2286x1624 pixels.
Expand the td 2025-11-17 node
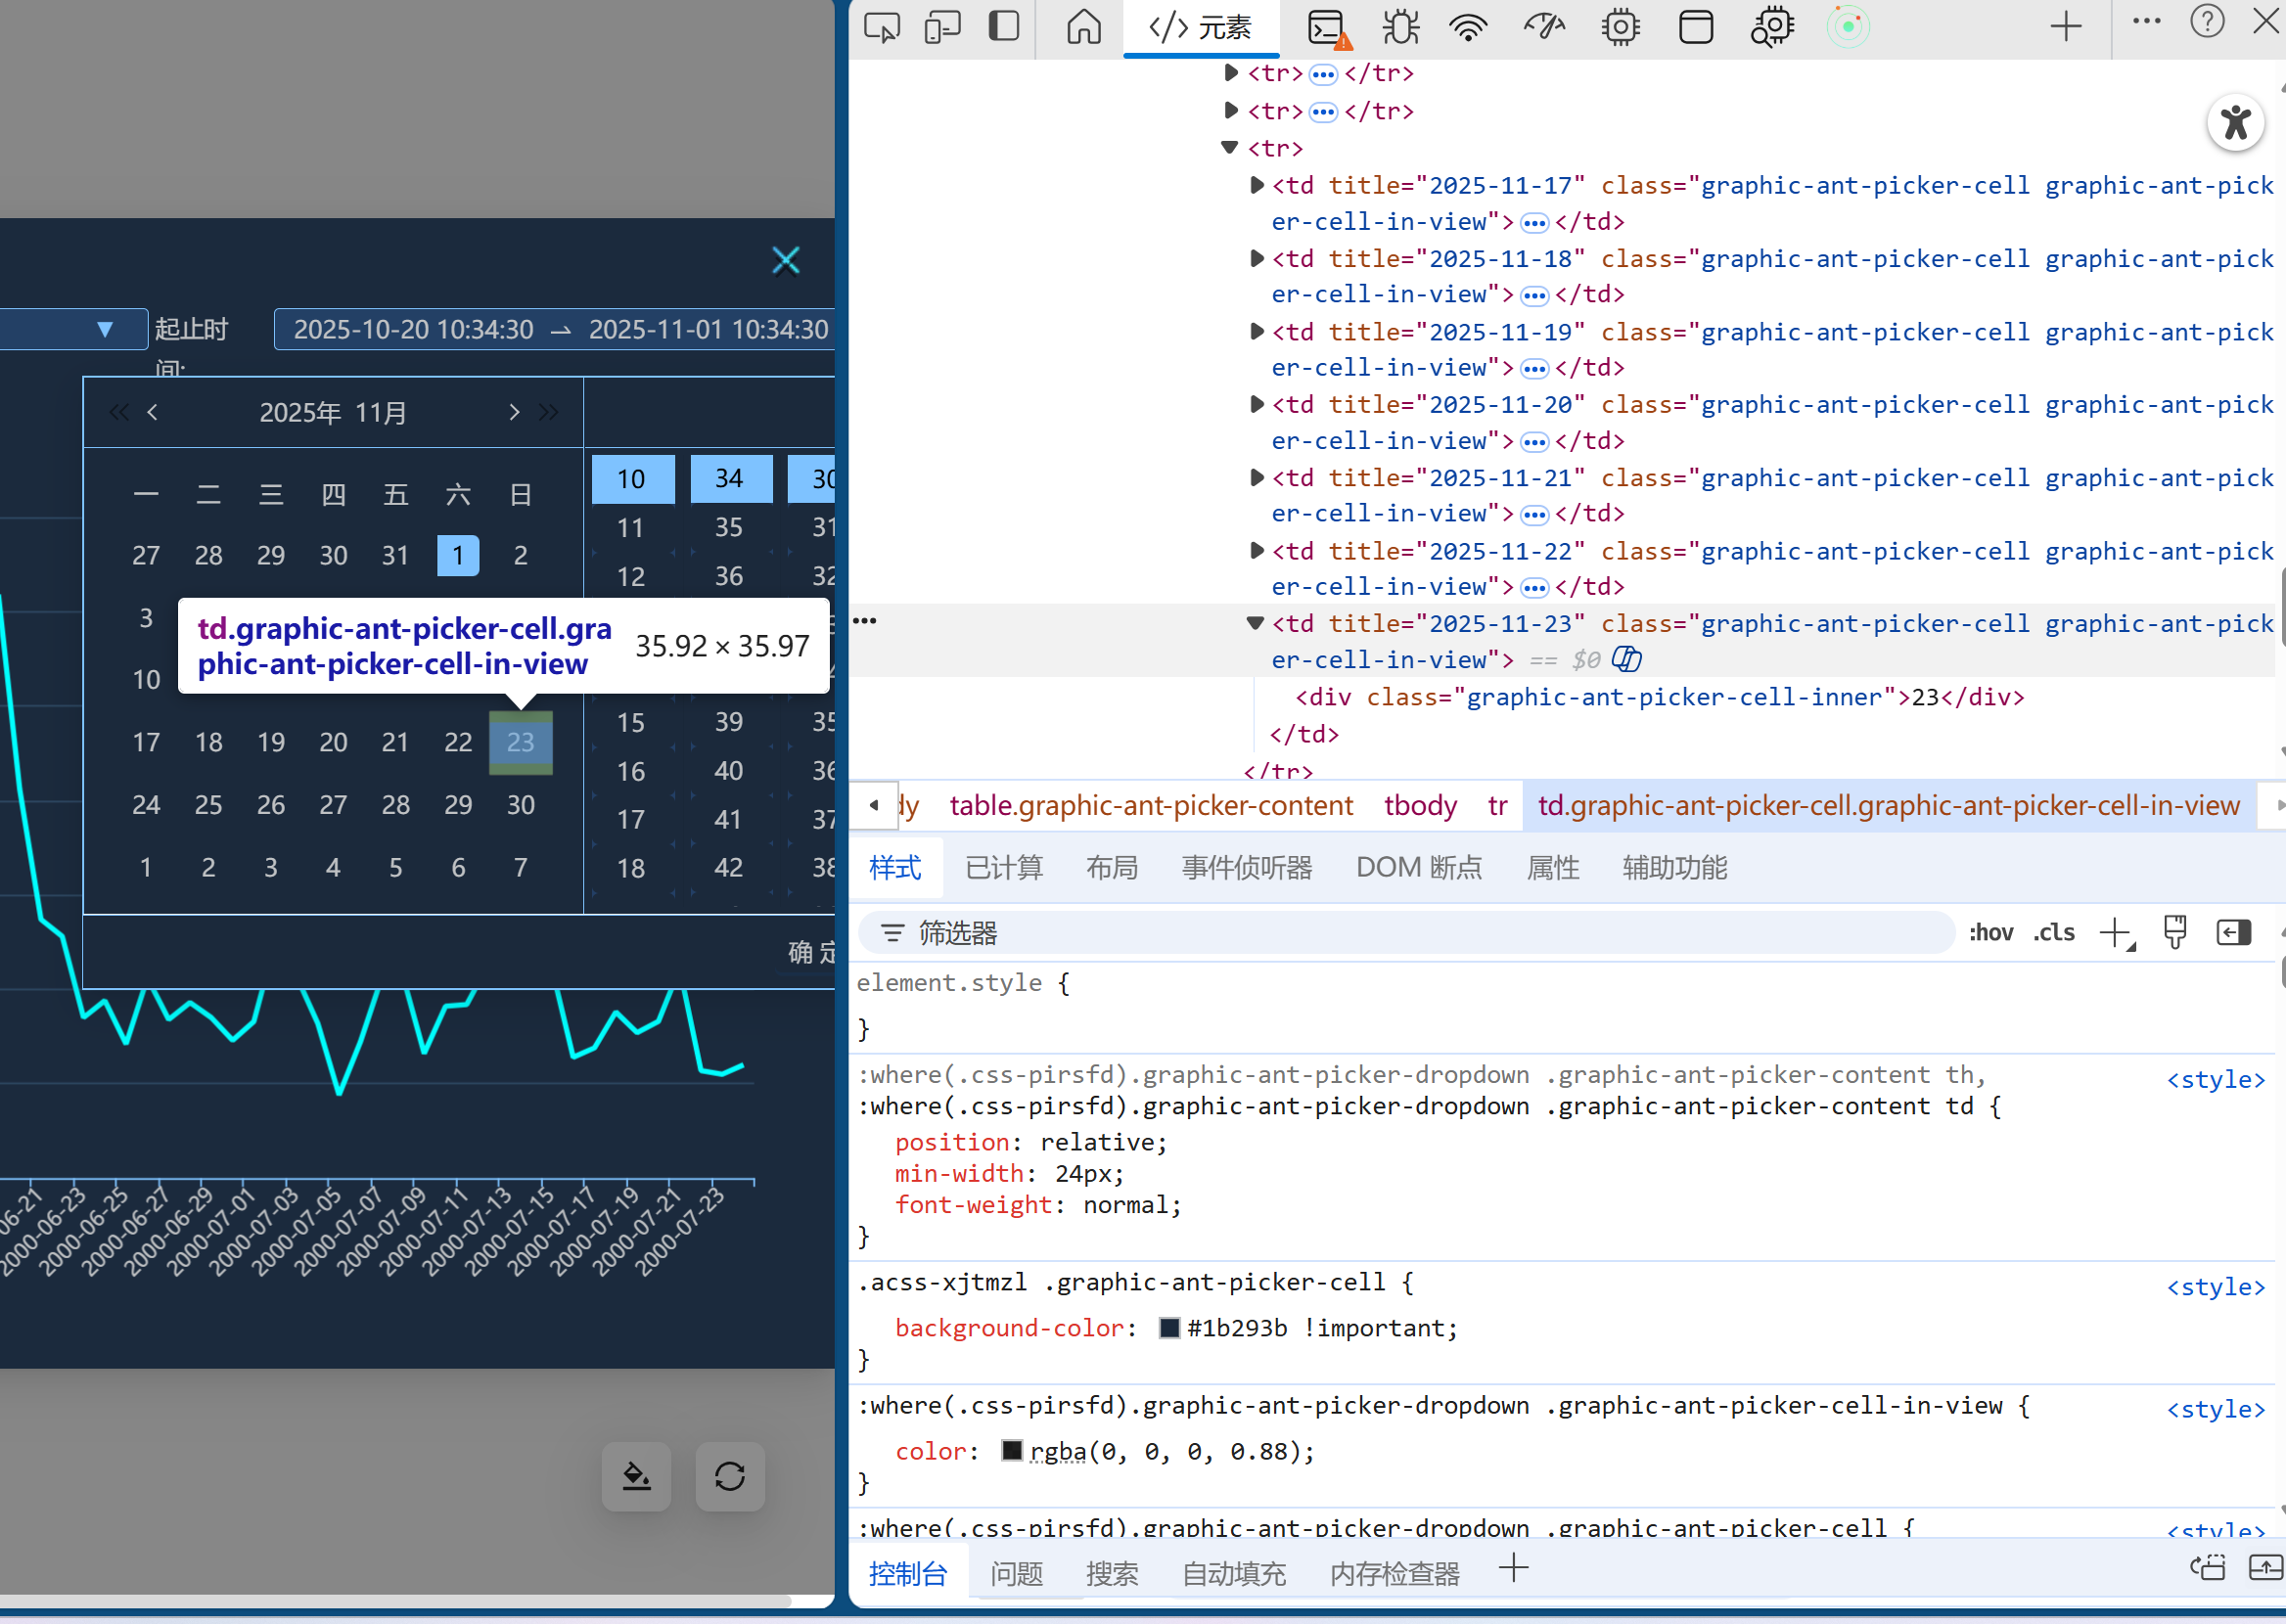point(1257,185)
